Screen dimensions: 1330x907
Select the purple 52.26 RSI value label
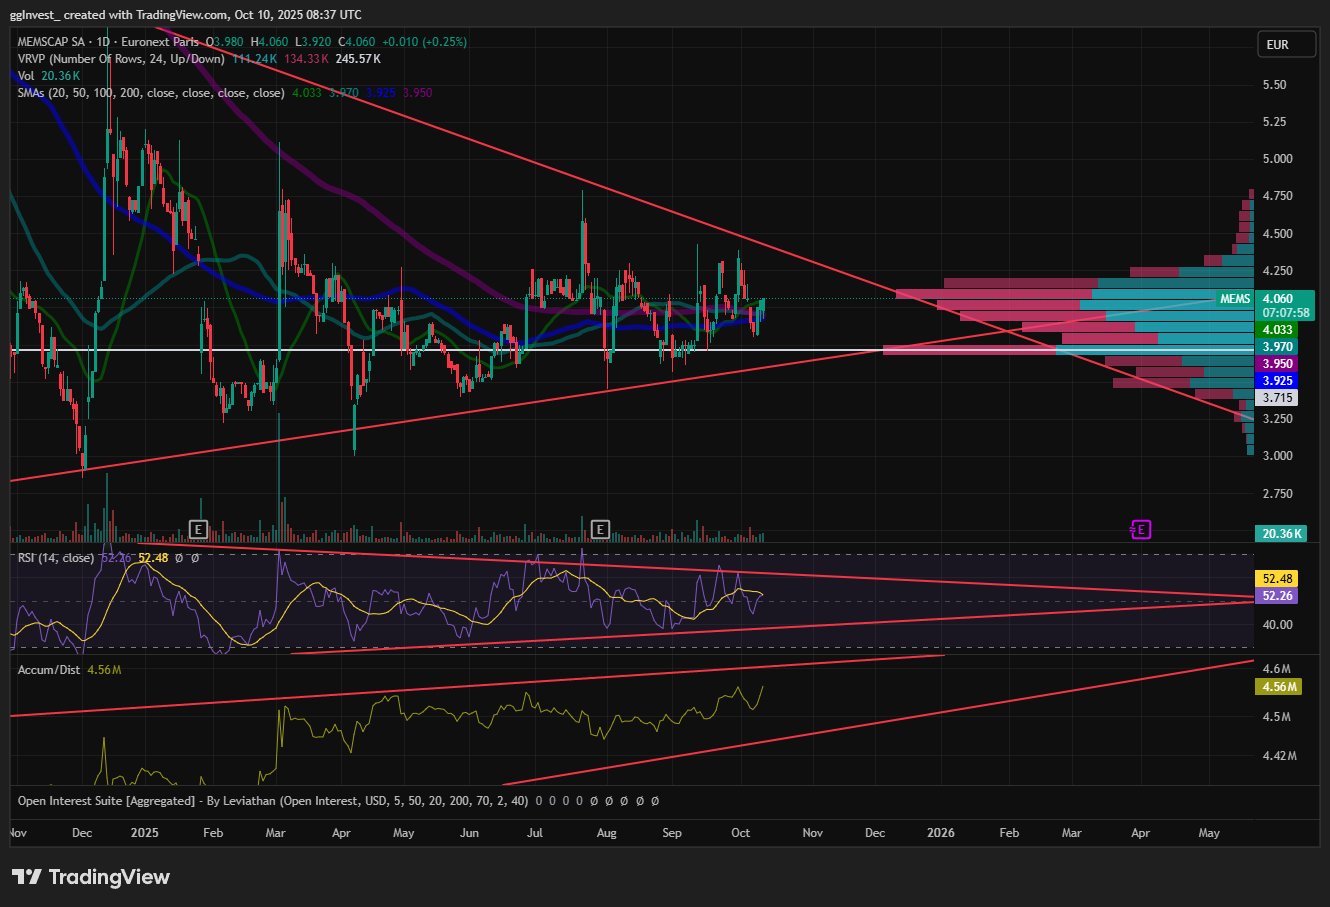point(1278,596)
